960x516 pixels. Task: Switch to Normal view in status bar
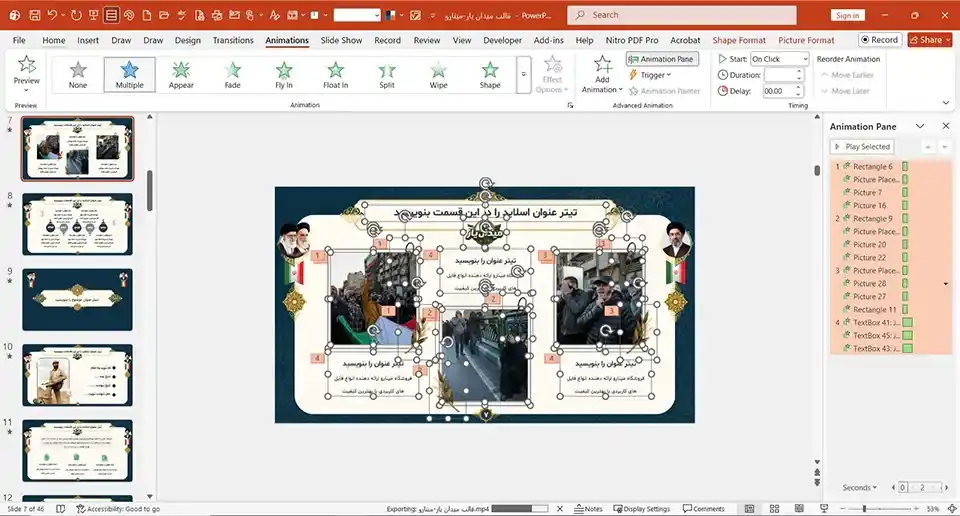coord(749,509)
